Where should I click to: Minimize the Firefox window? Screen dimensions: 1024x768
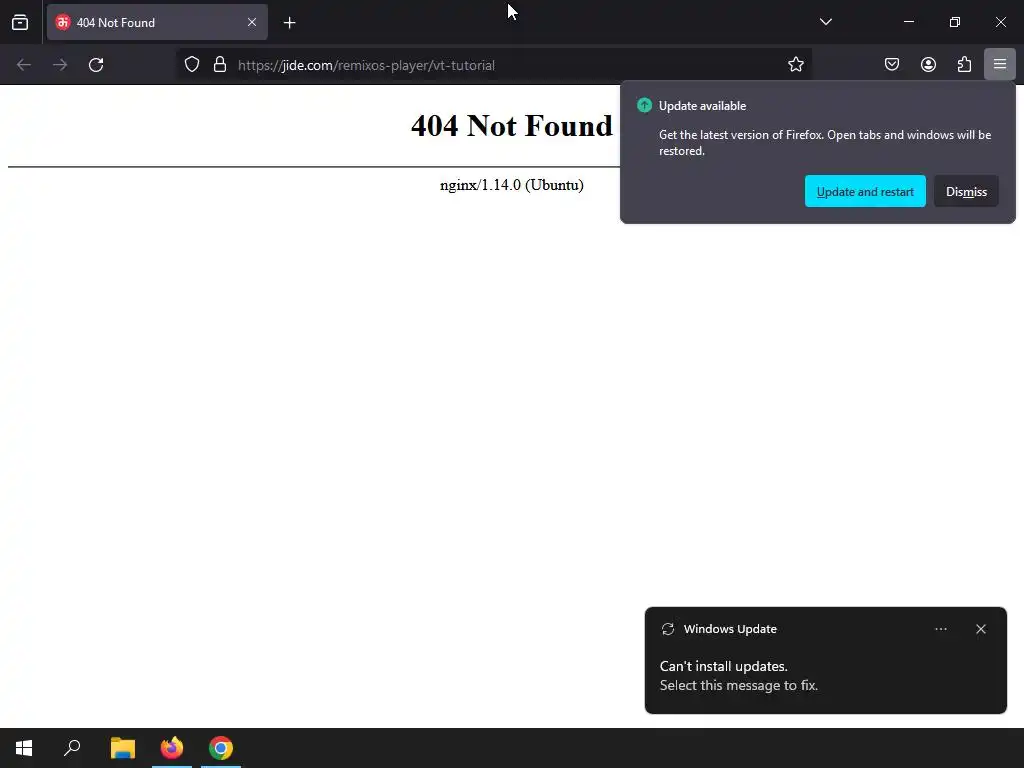tap(908, 22)
